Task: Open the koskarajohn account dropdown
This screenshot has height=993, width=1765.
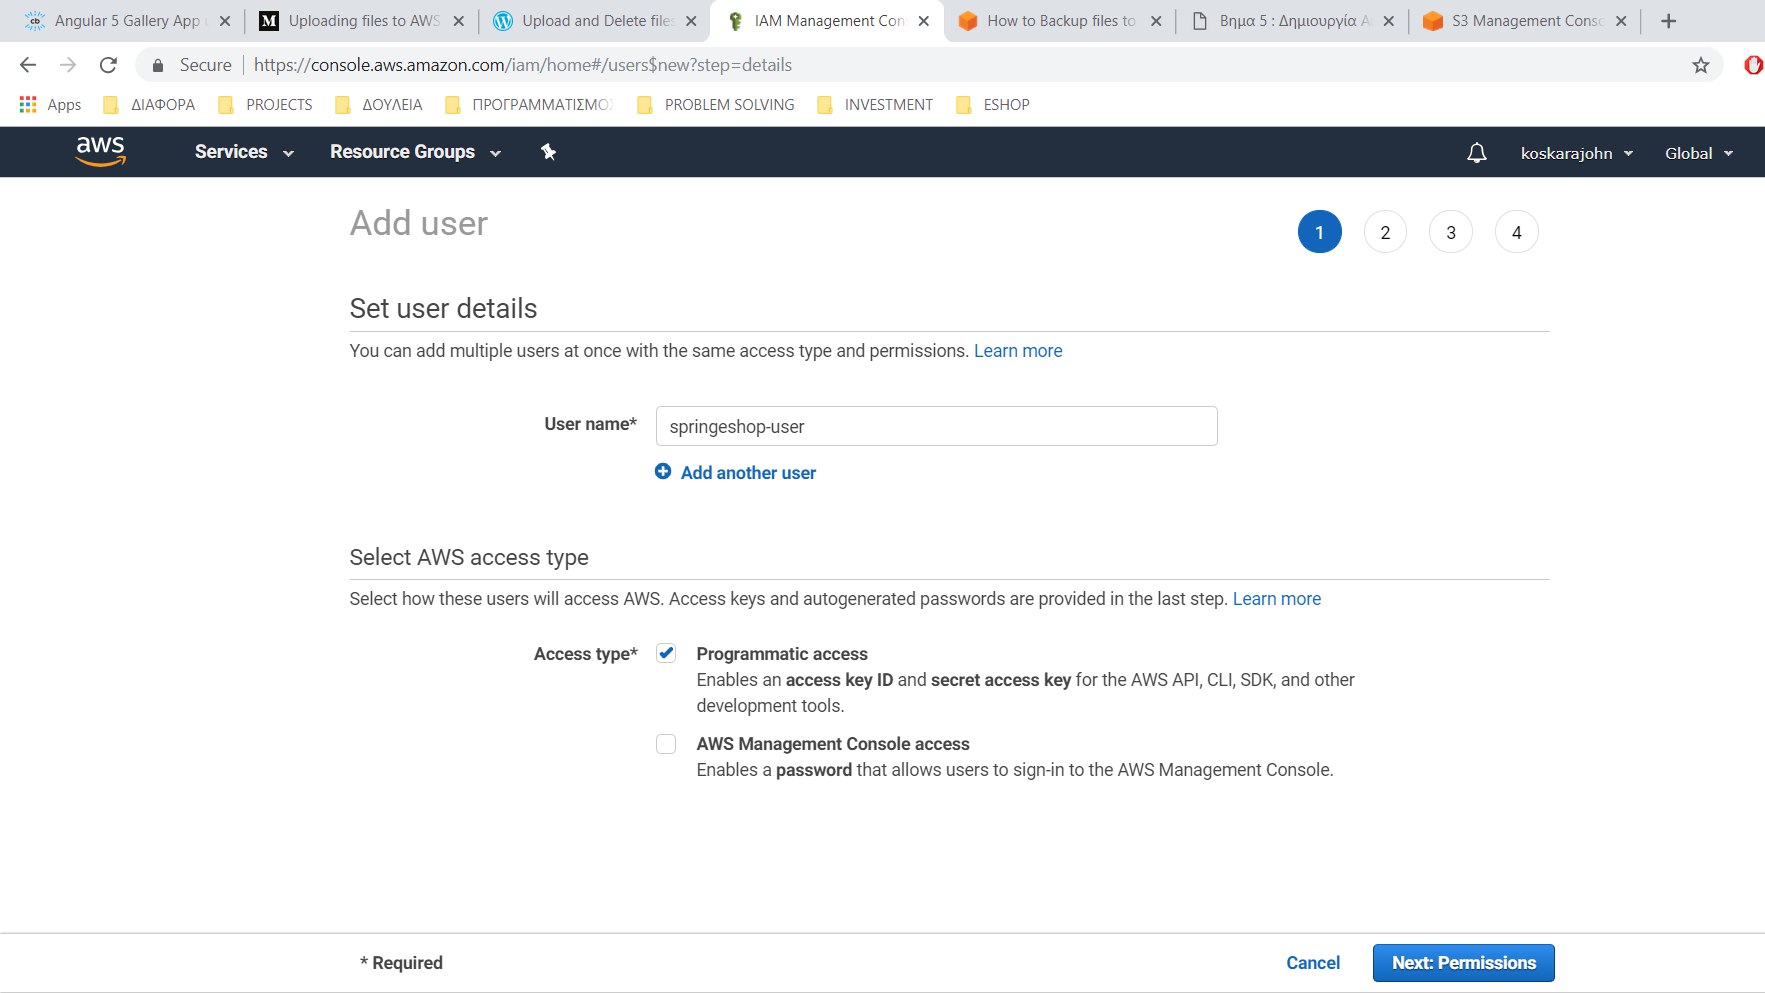Action: click(1576, 153)
